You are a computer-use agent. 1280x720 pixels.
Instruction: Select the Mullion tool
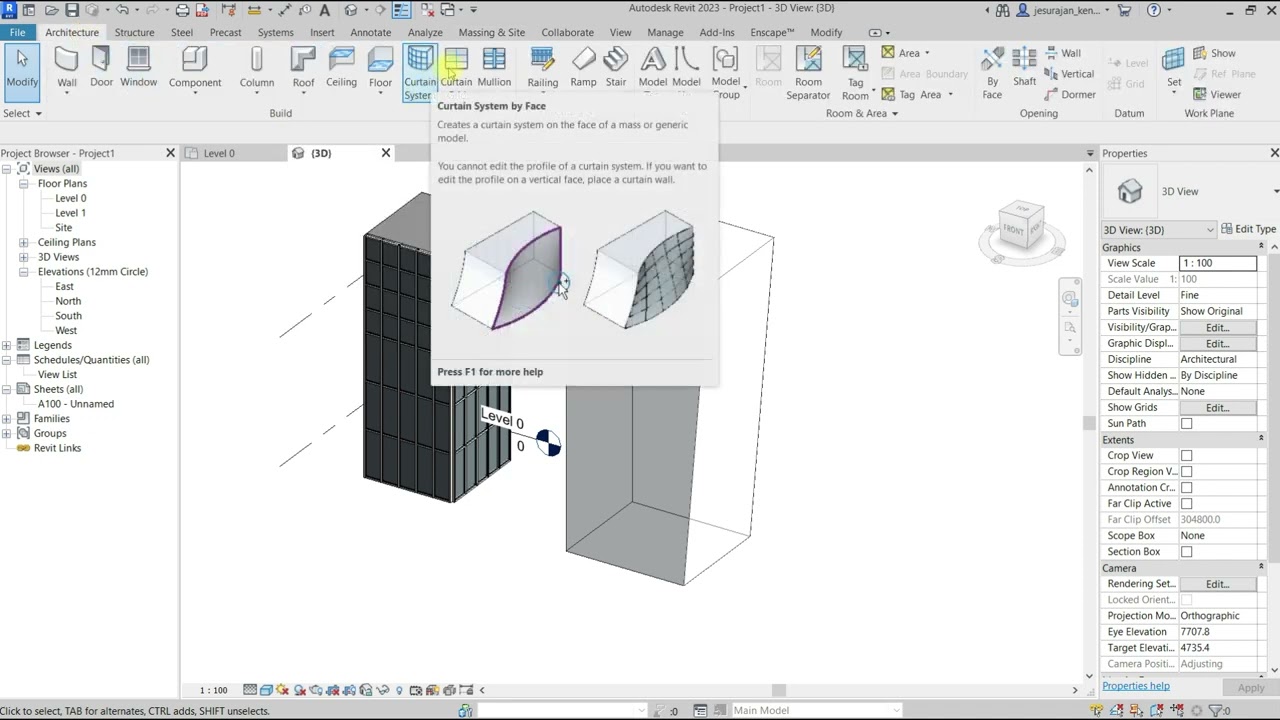[494, 68]
